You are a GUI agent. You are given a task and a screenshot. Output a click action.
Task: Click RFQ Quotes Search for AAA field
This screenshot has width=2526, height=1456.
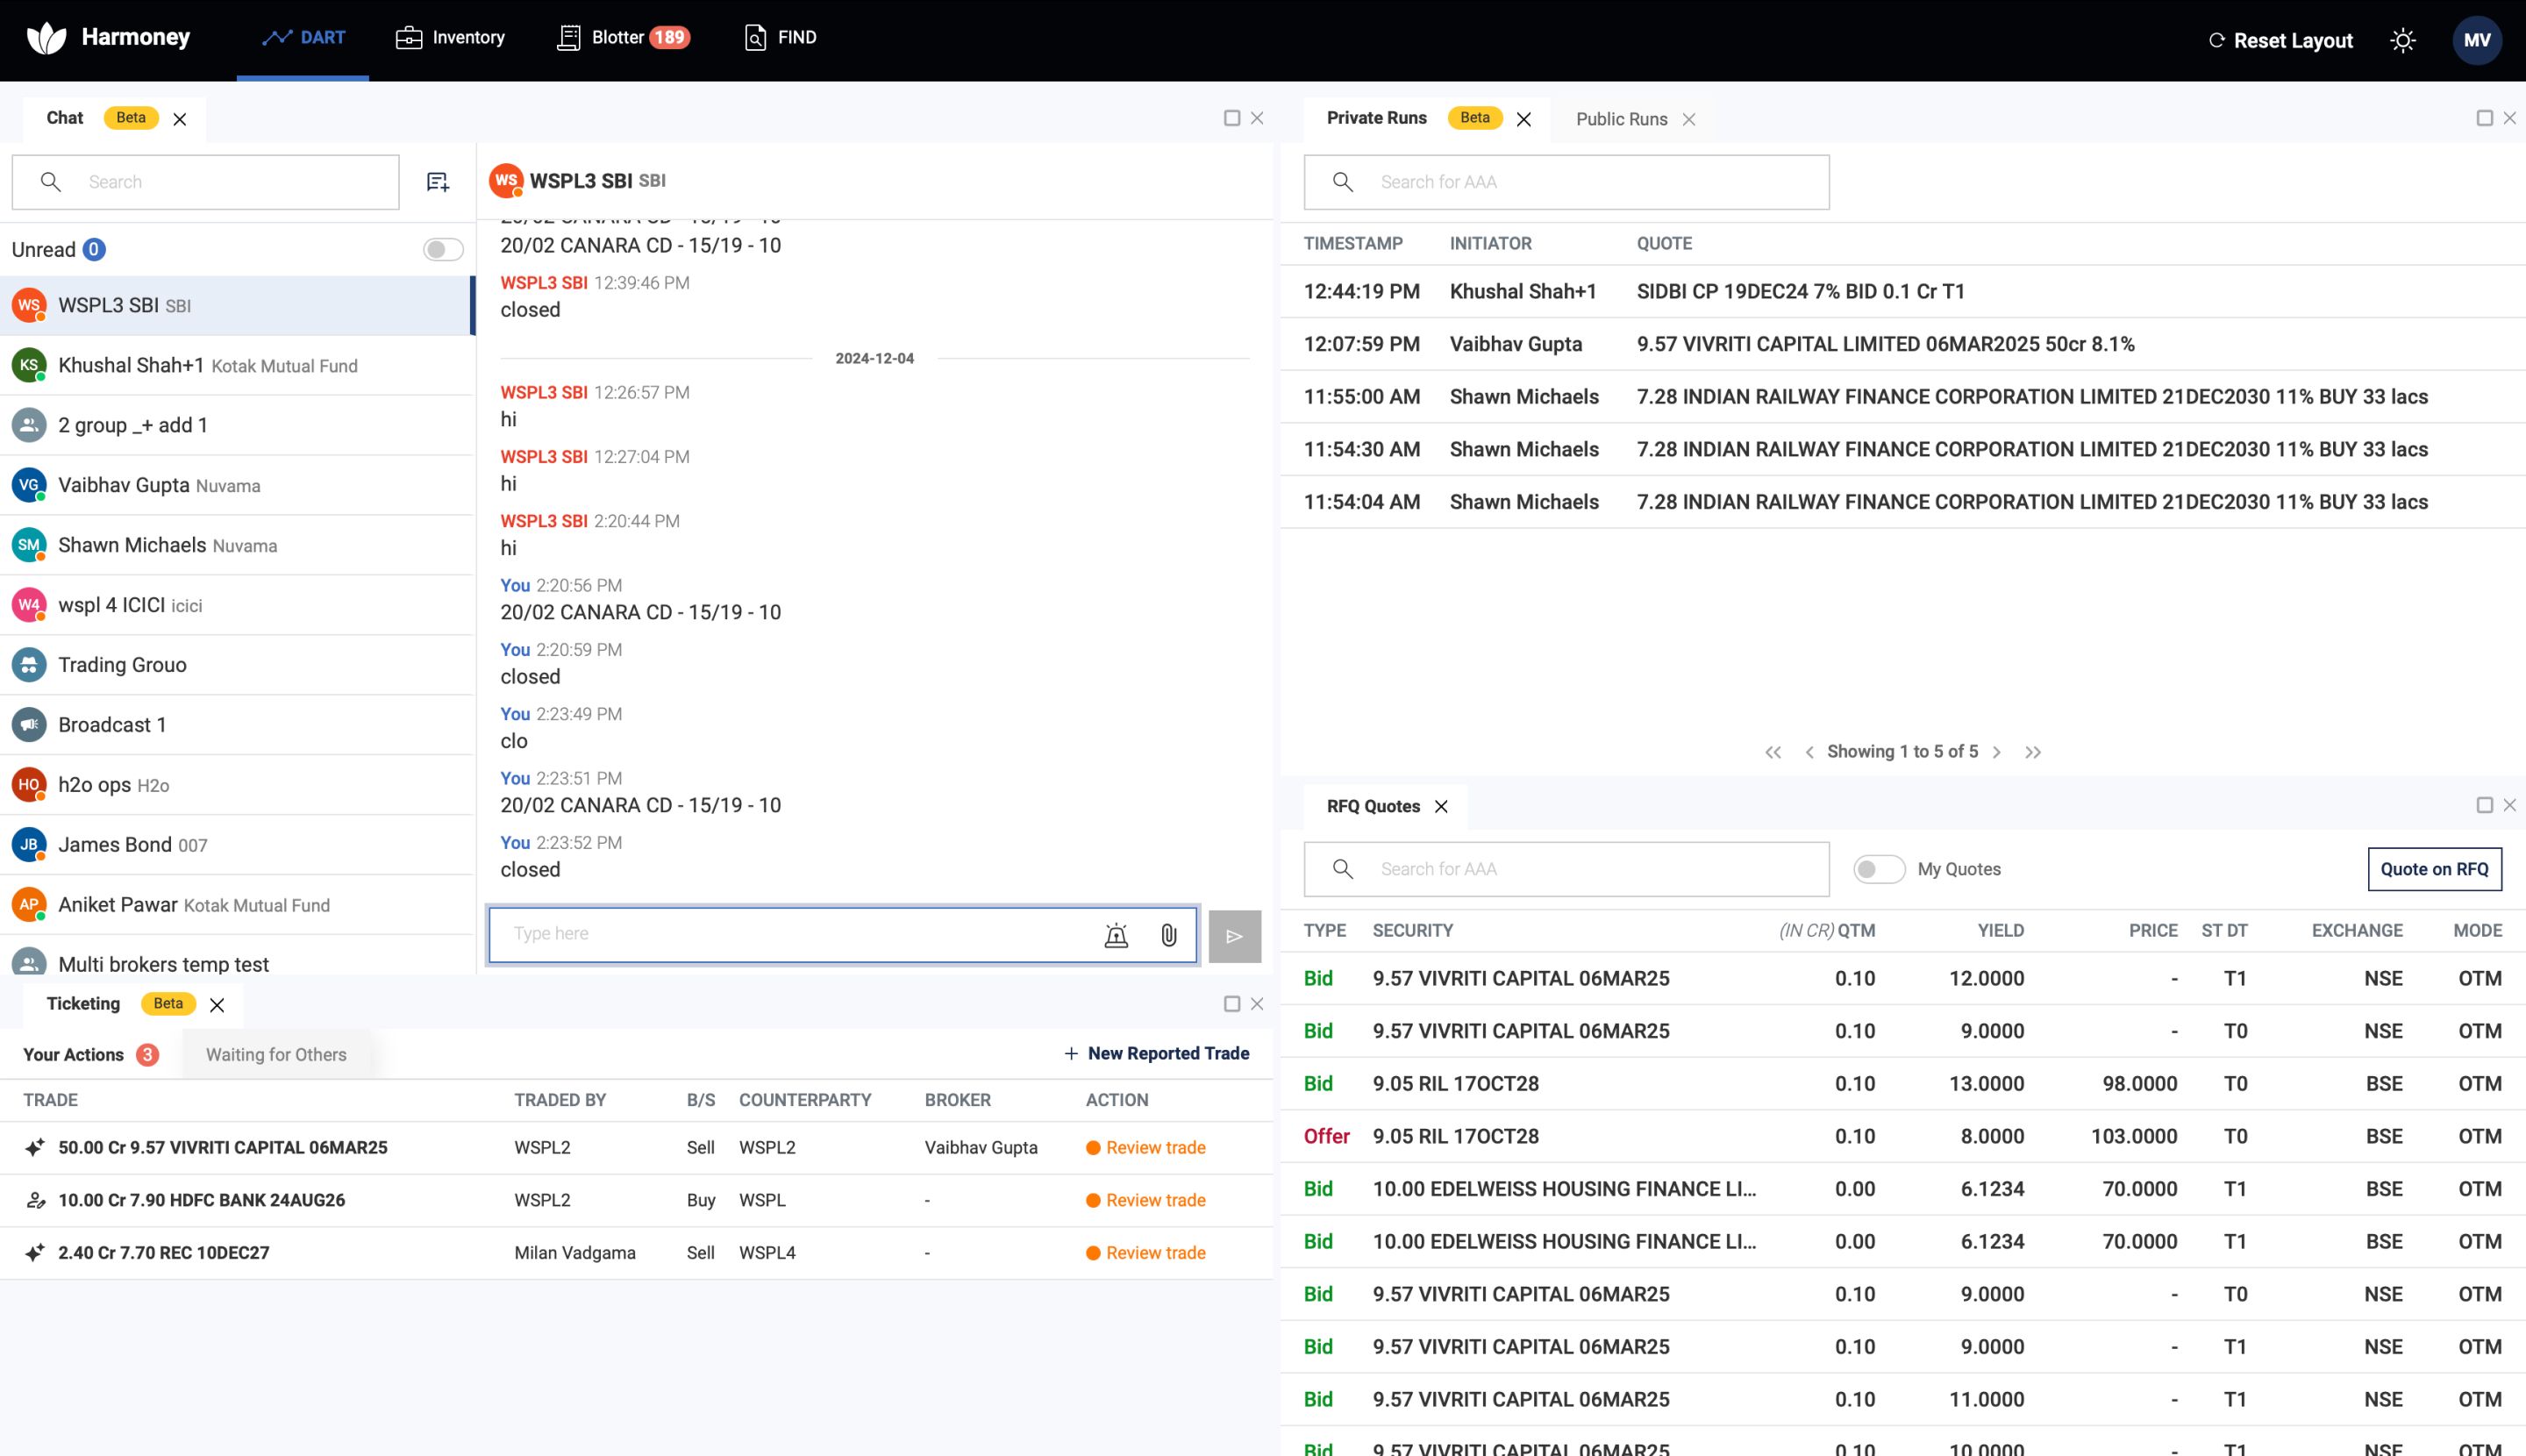[1567, 869]
